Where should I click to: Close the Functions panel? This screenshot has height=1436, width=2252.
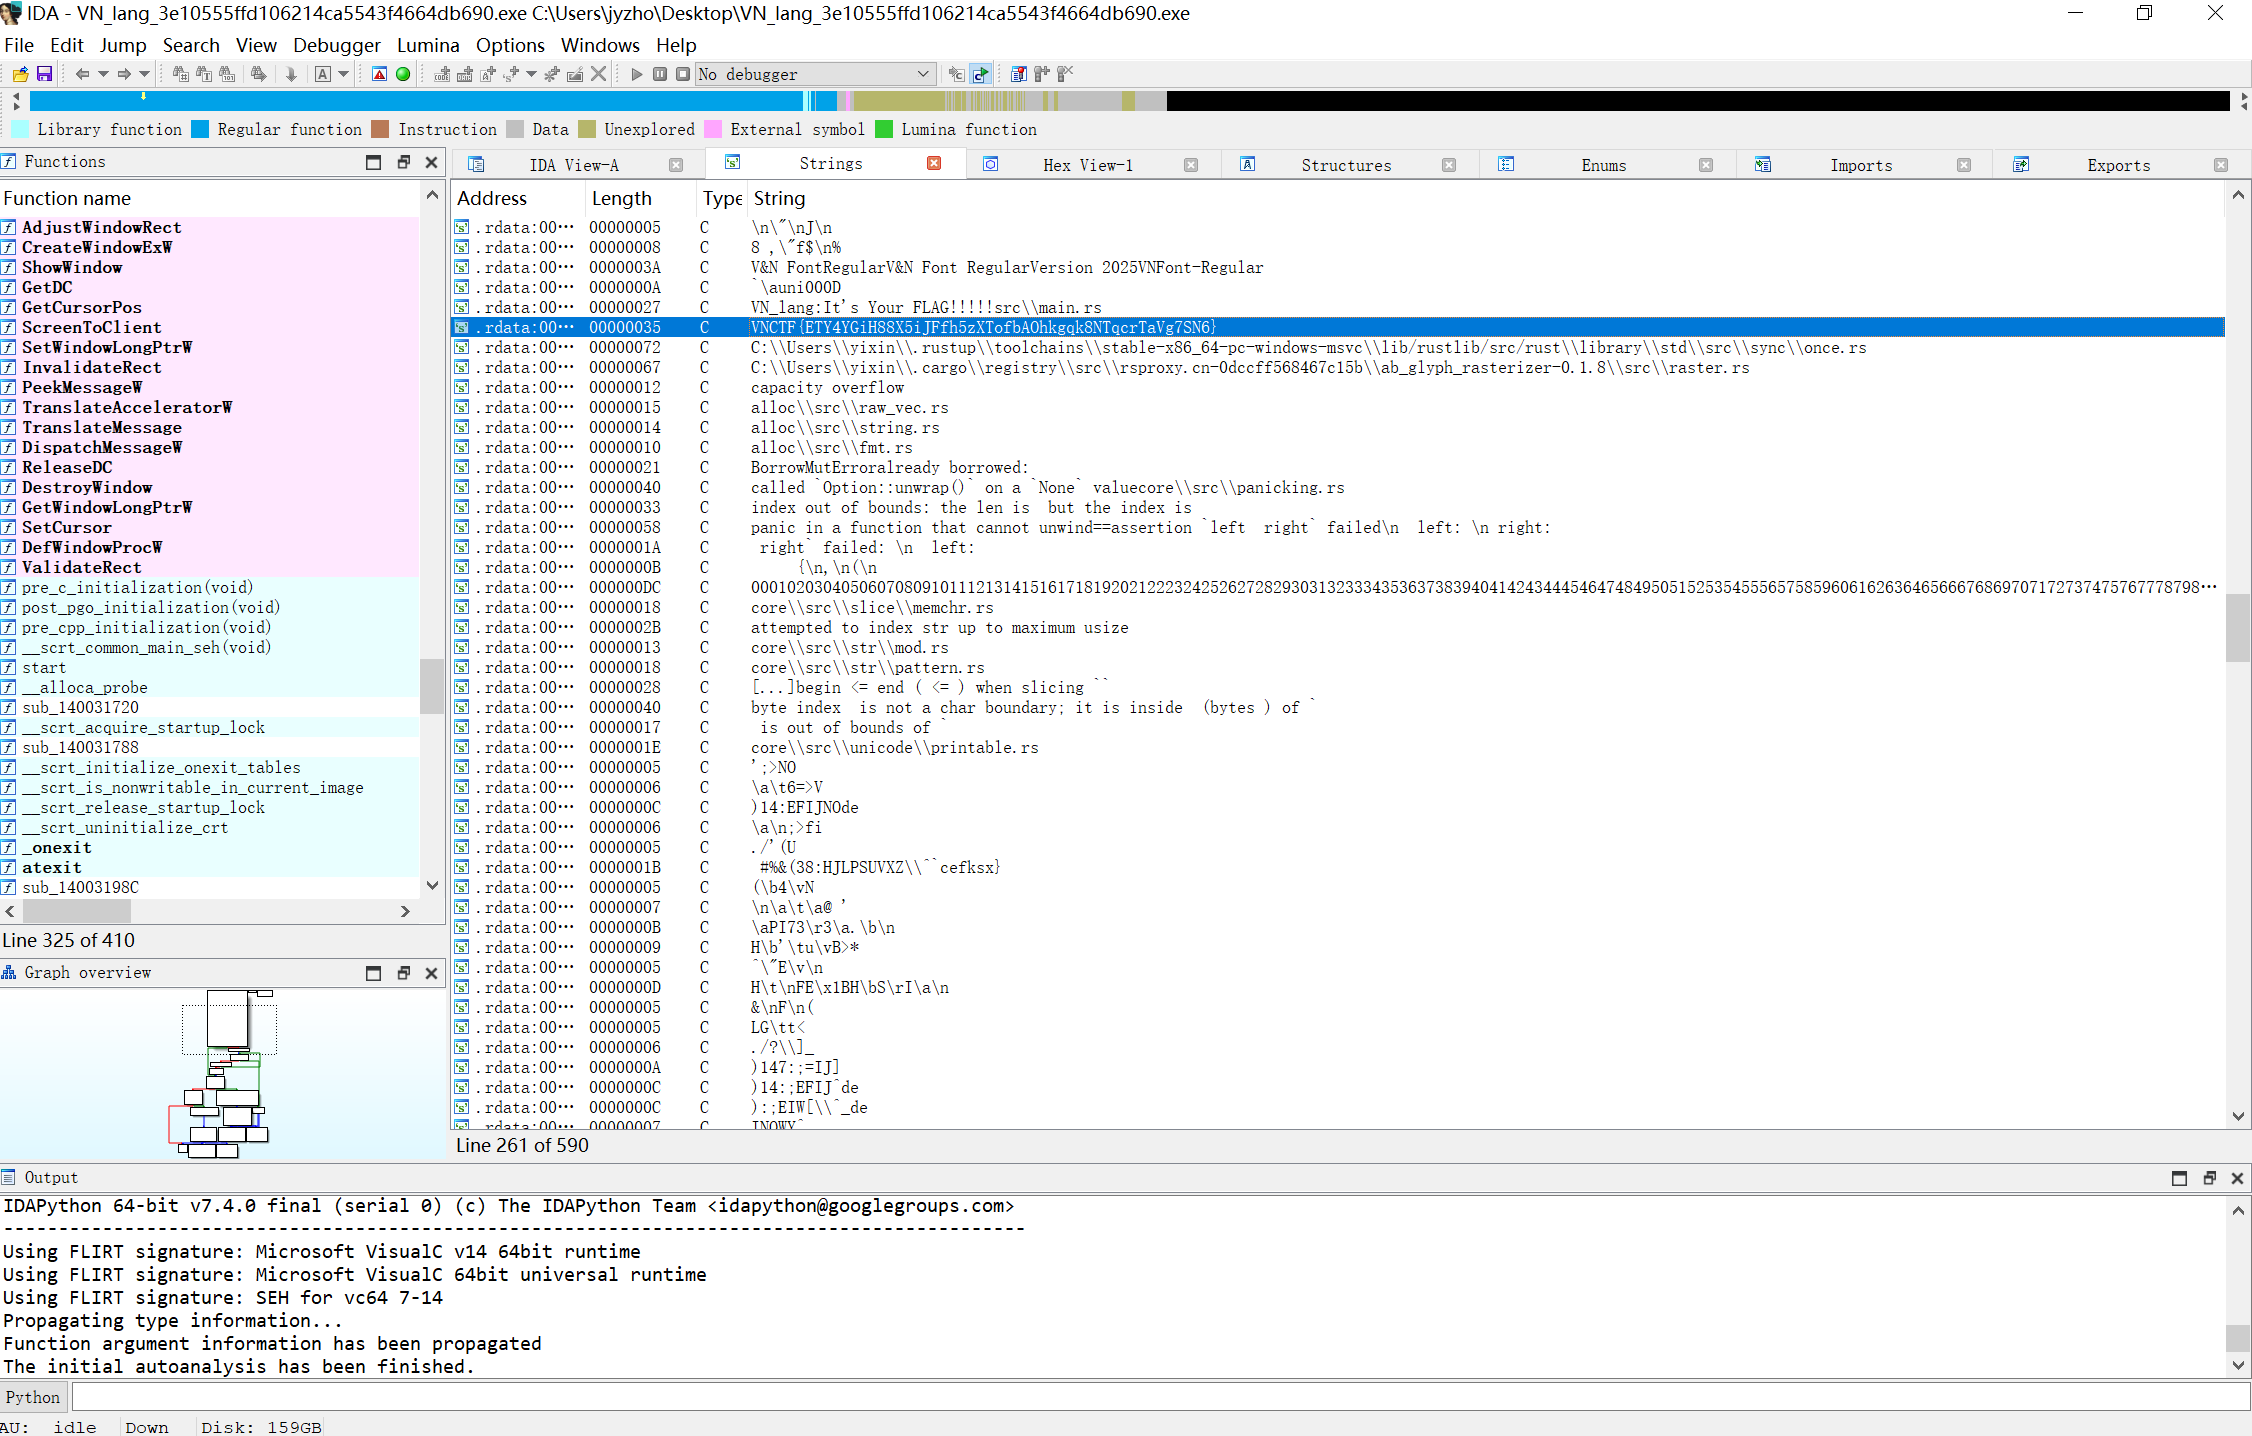(431, 162)
